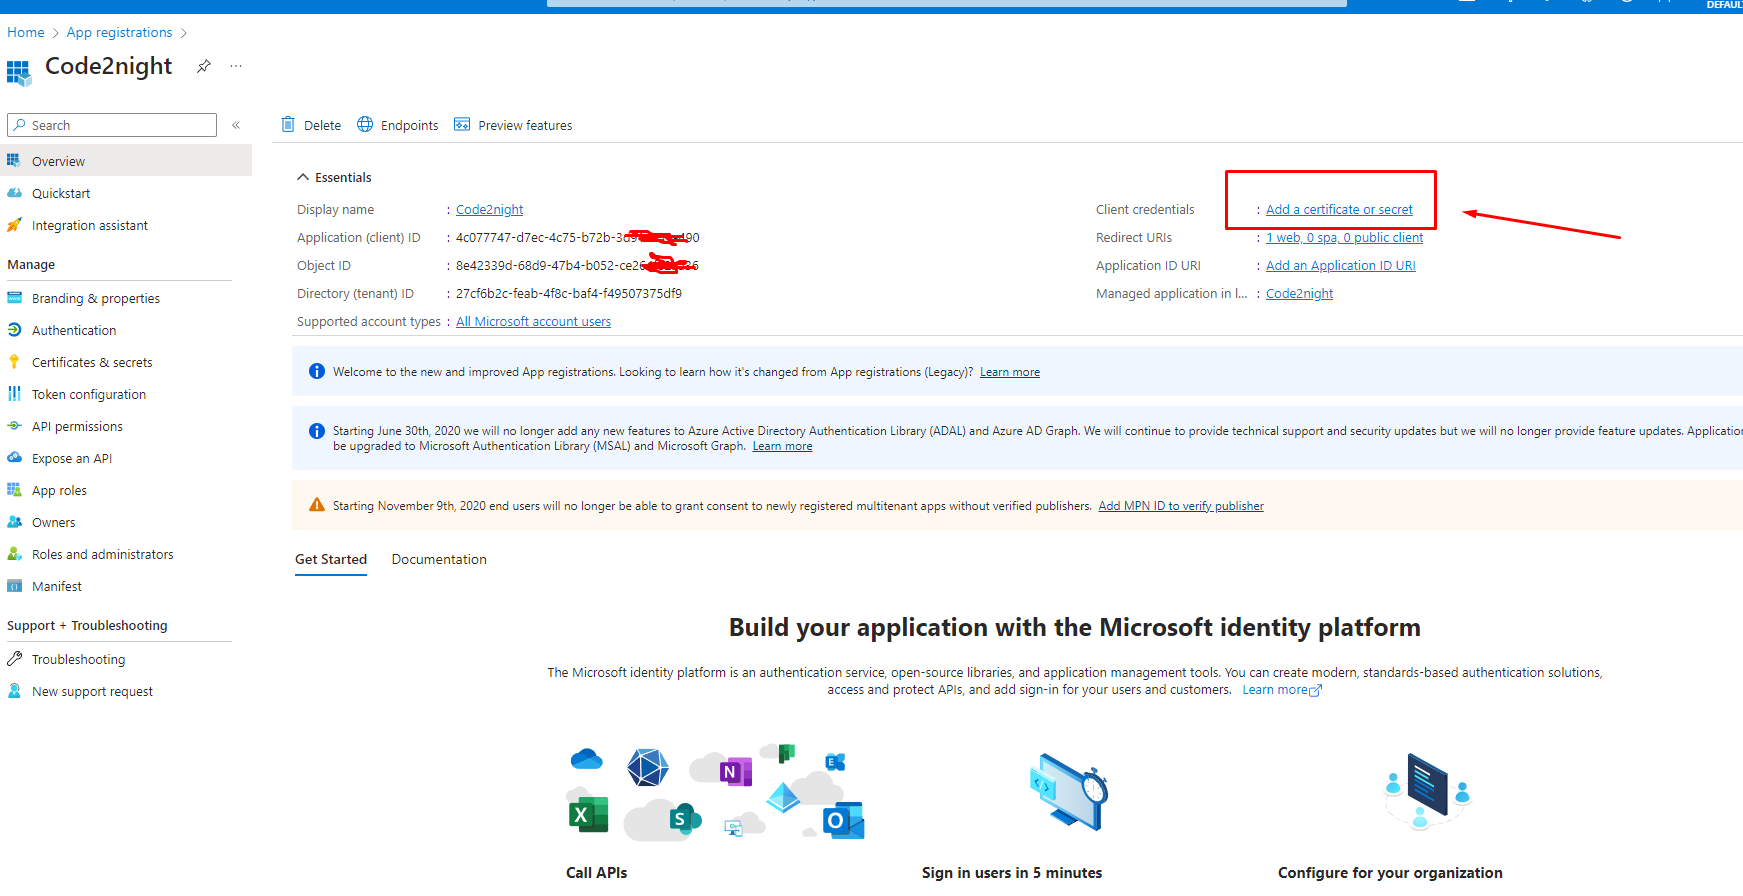Click the info icon on ADAL notice
1743x896 pixels.
[x=317, y=431]
